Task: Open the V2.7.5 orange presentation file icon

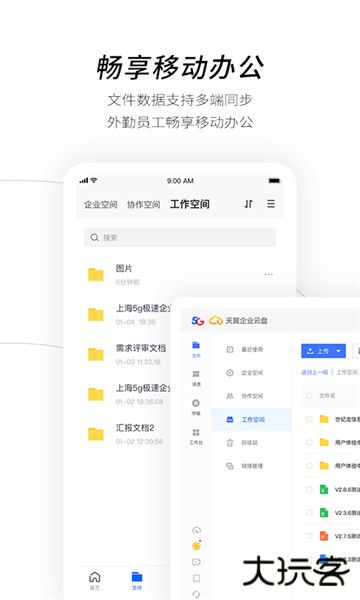Action: tap(324, 536)
